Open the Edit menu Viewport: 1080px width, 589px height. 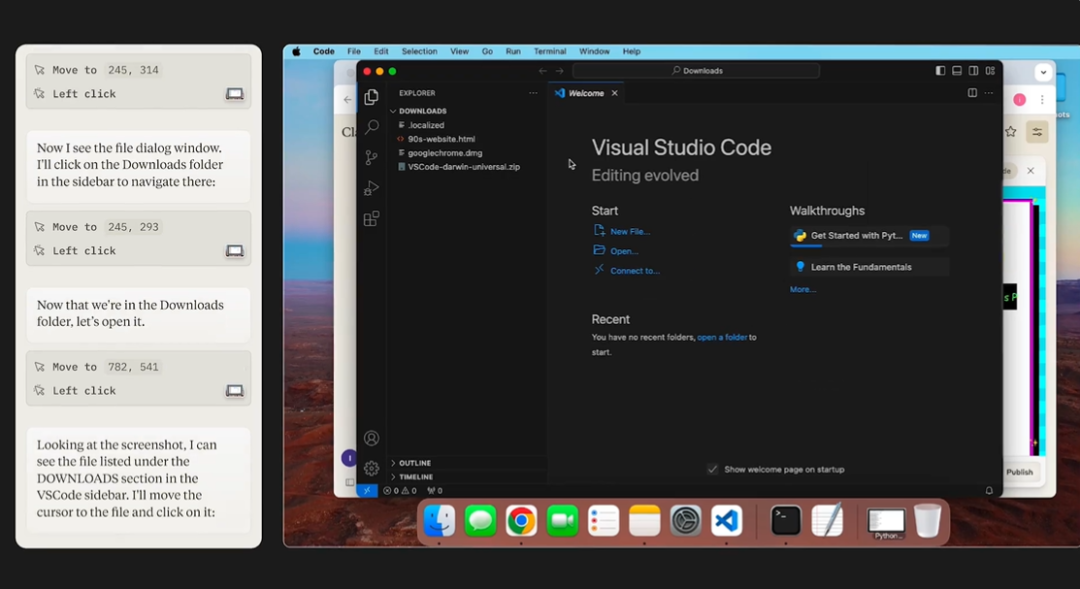click(x=381, y=52)
